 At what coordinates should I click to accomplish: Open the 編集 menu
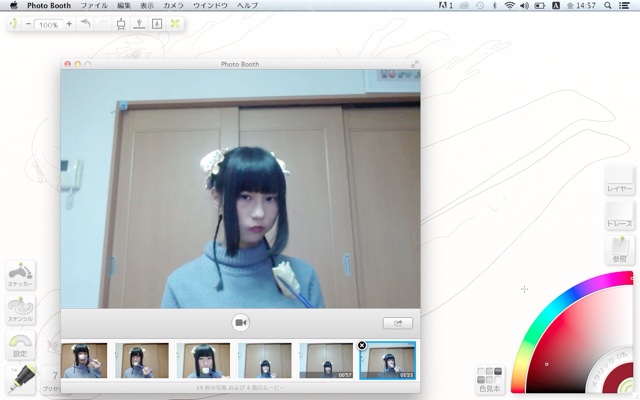[124, 5]
